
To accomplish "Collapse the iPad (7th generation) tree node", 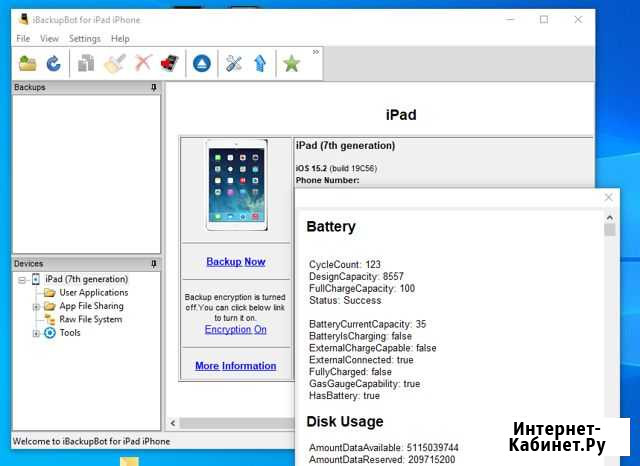I will 22,280.
